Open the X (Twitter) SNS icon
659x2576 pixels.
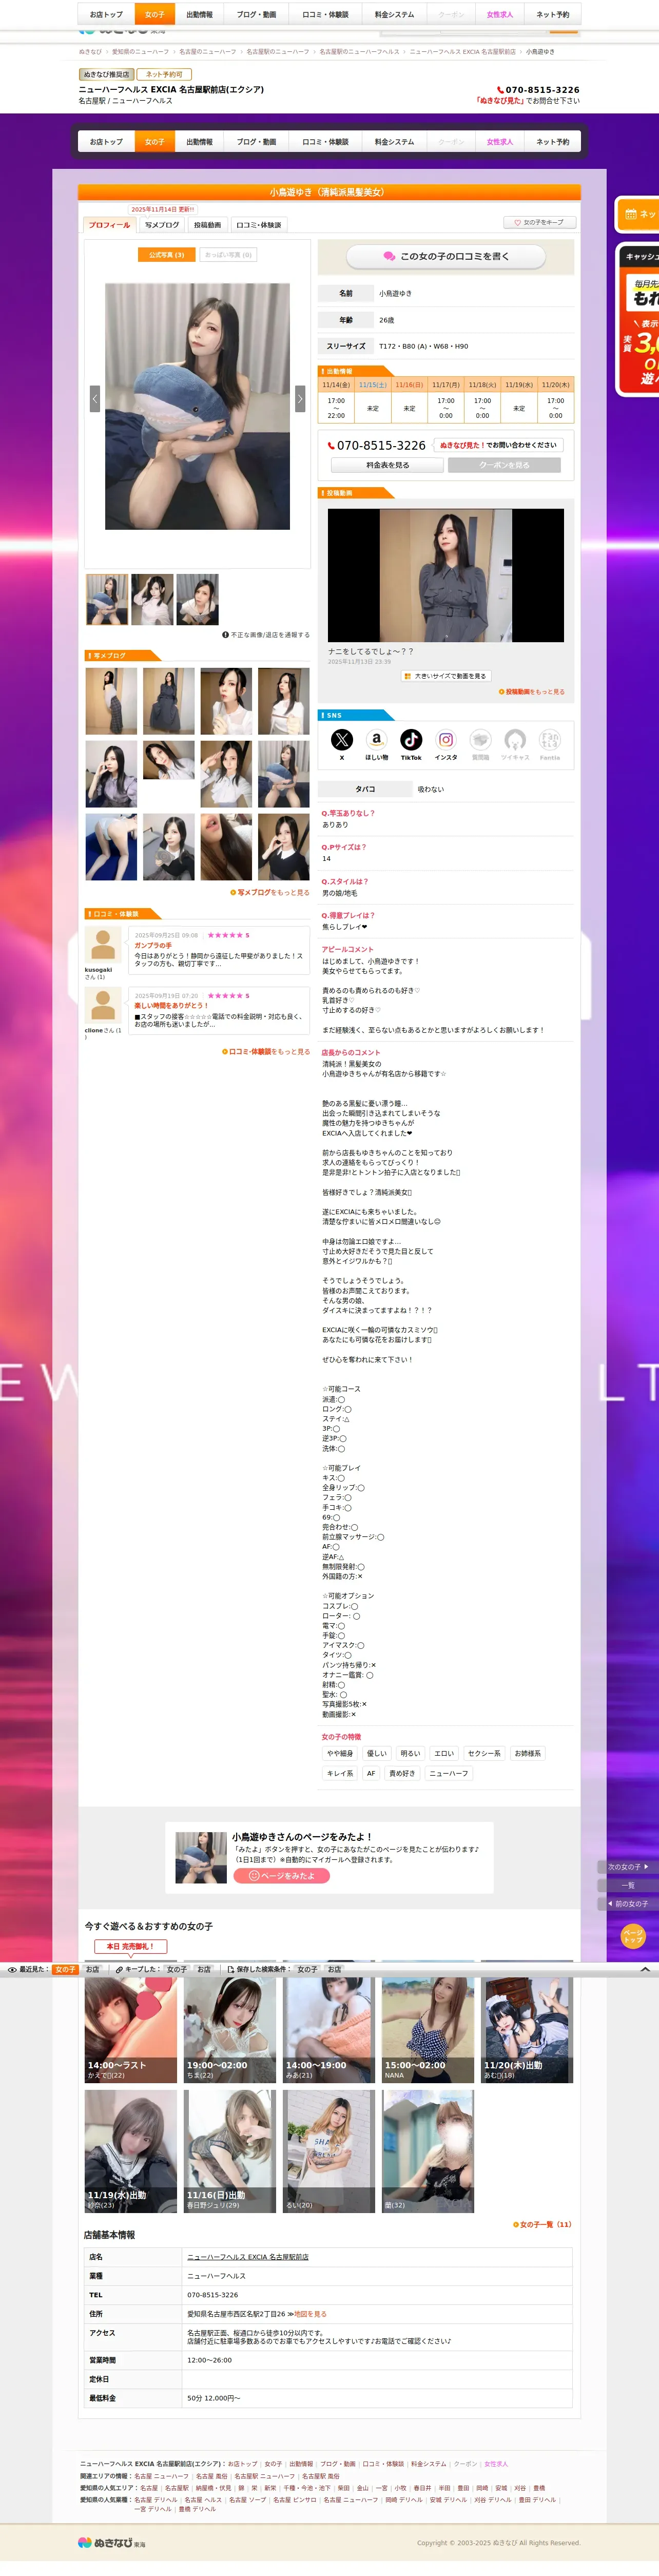342,739
